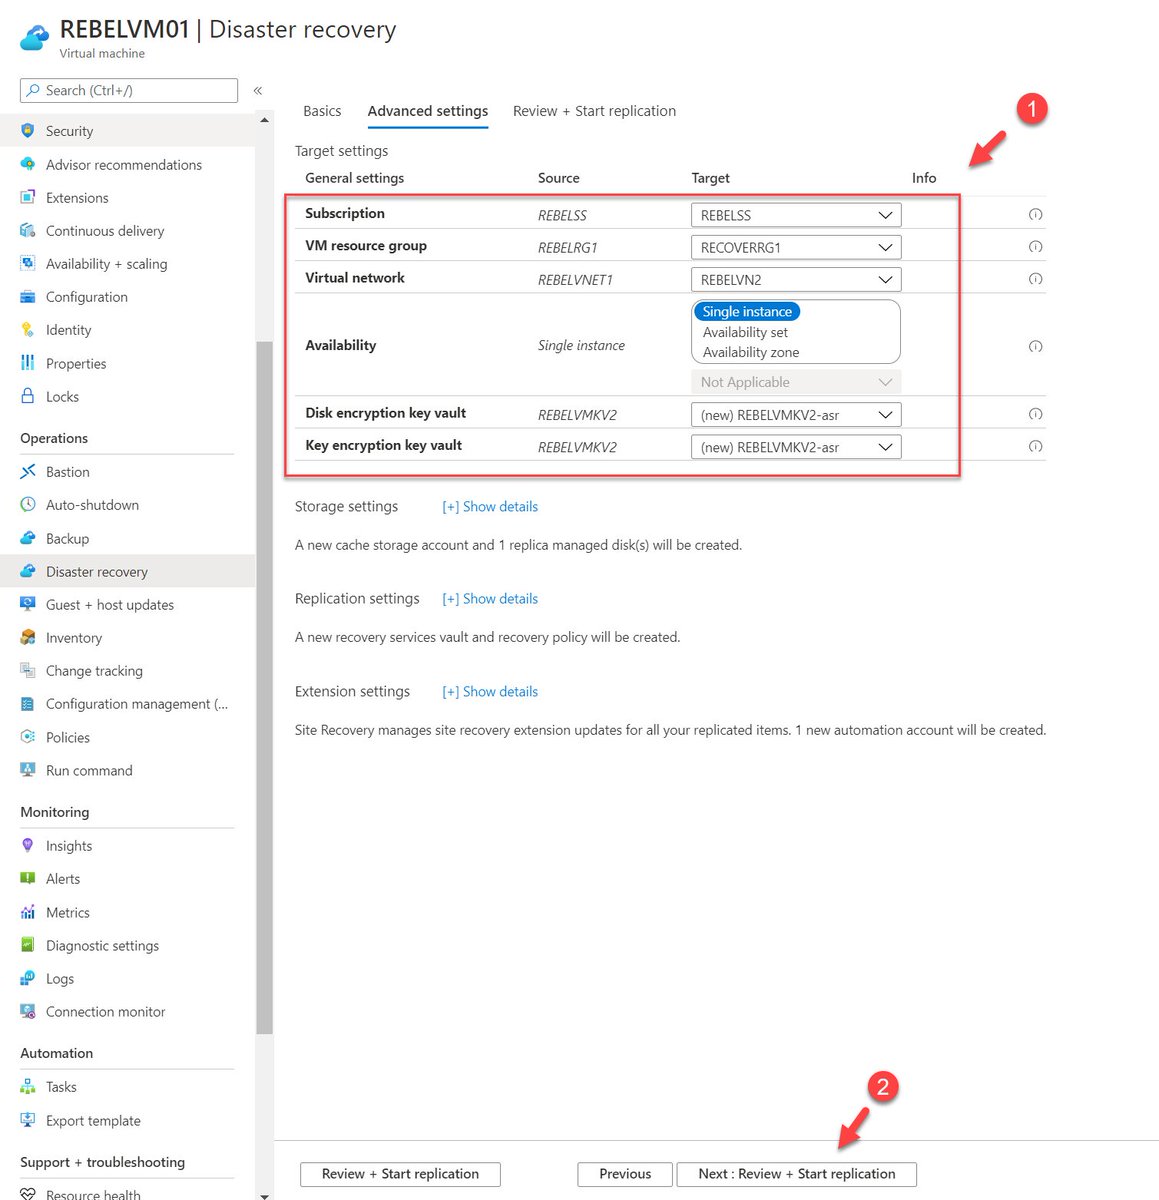Click the VM resource group info icon

point(1036,246)
